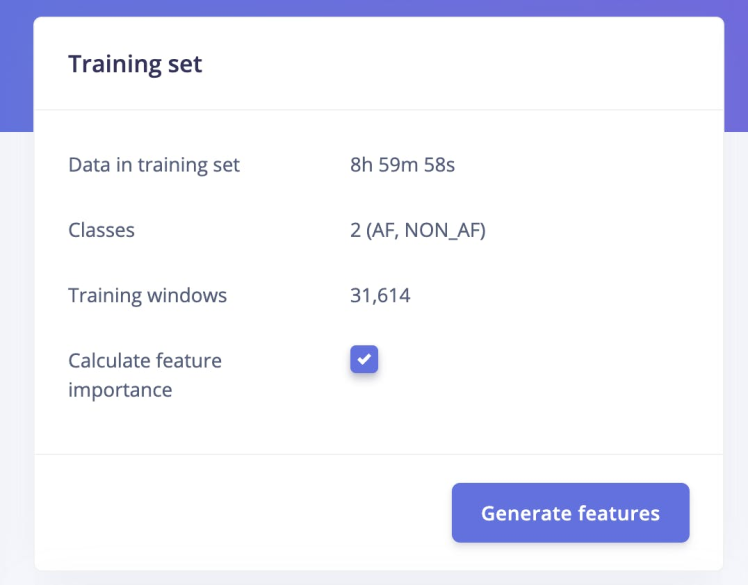Select the Classes row label

pyautogui.click(x=101, y=230)
